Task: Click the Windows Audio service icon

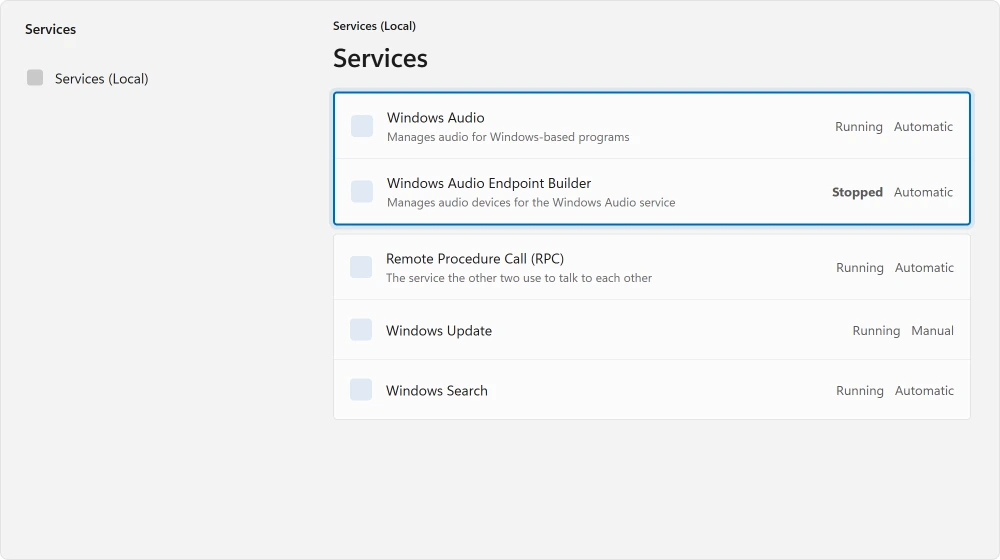Action: (x=362, y=126)
